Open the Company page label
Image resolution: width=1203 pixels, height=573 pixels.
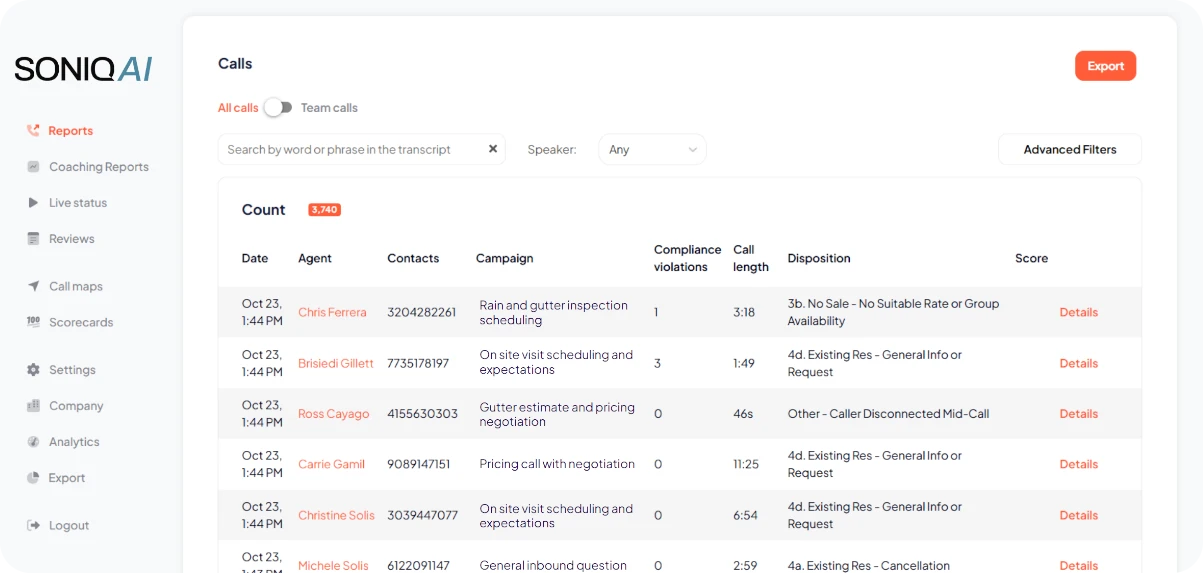76,405
